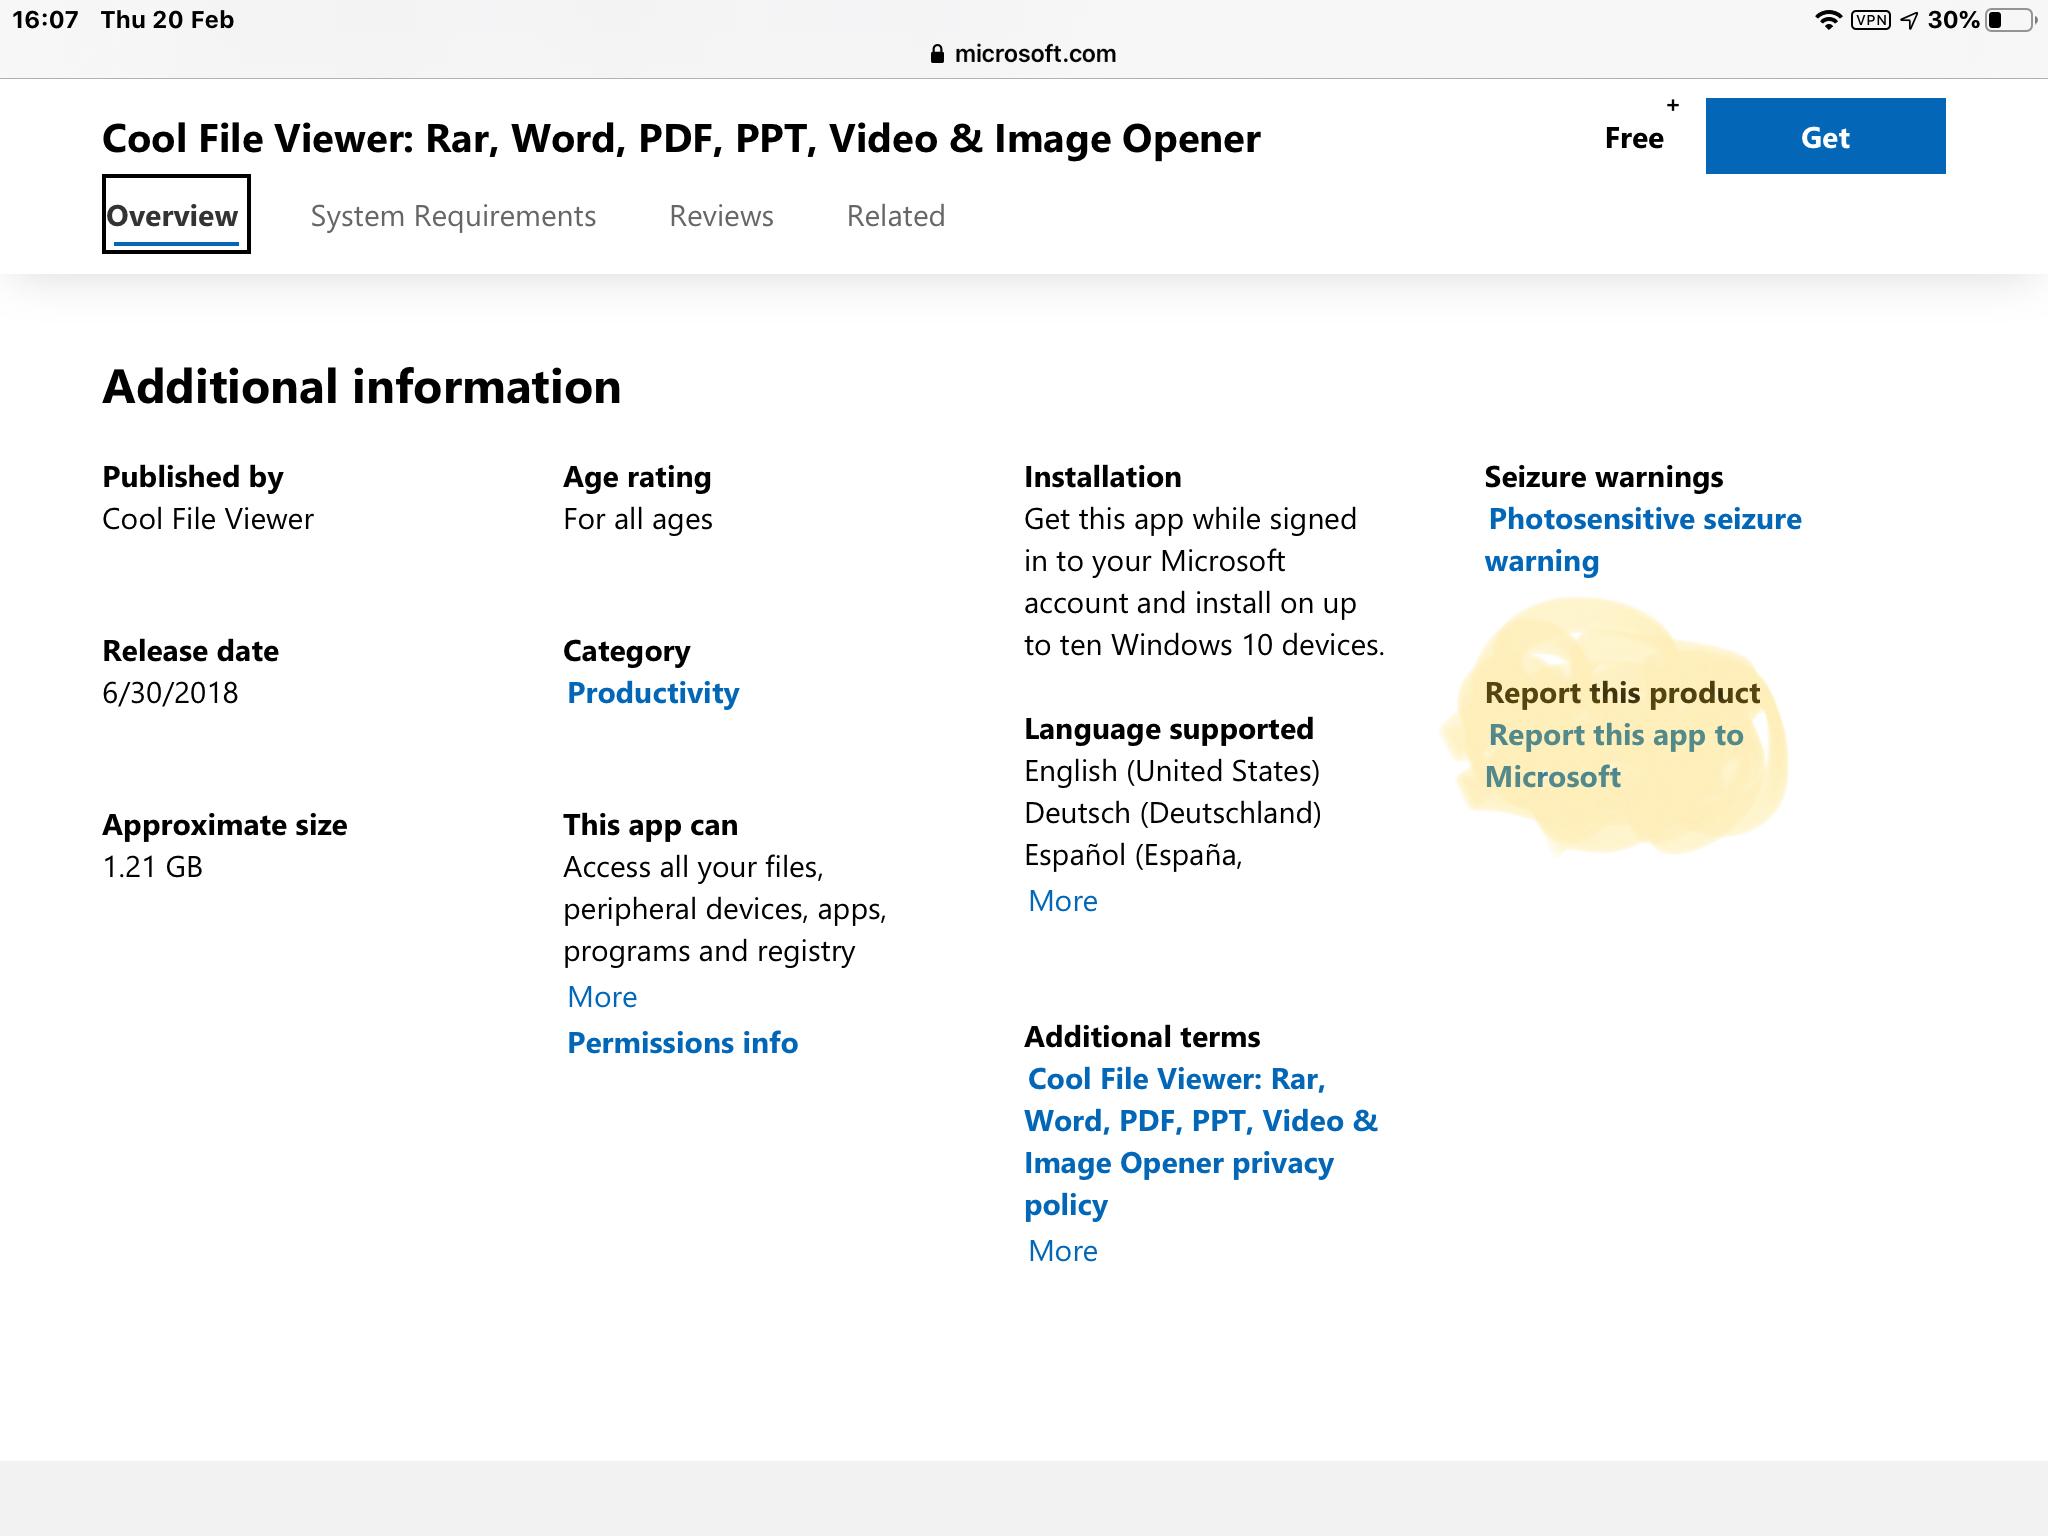Select the Access all your files permission text
2048x1536 pixels.
tap(725, 909)
